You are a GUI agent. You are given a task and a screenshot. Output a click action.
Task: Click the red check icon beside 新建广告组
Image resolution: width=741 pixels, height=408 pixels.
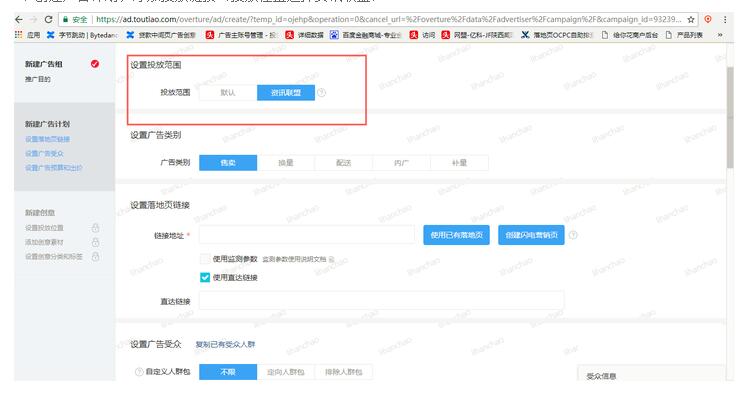[x=95, y=64]
